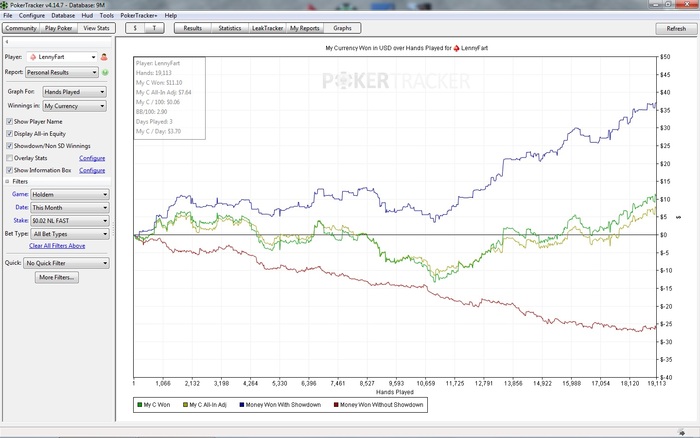Open the Date filter dropdown showing This Month
Screen dimensions: 700x438
[x=70, y=208]
